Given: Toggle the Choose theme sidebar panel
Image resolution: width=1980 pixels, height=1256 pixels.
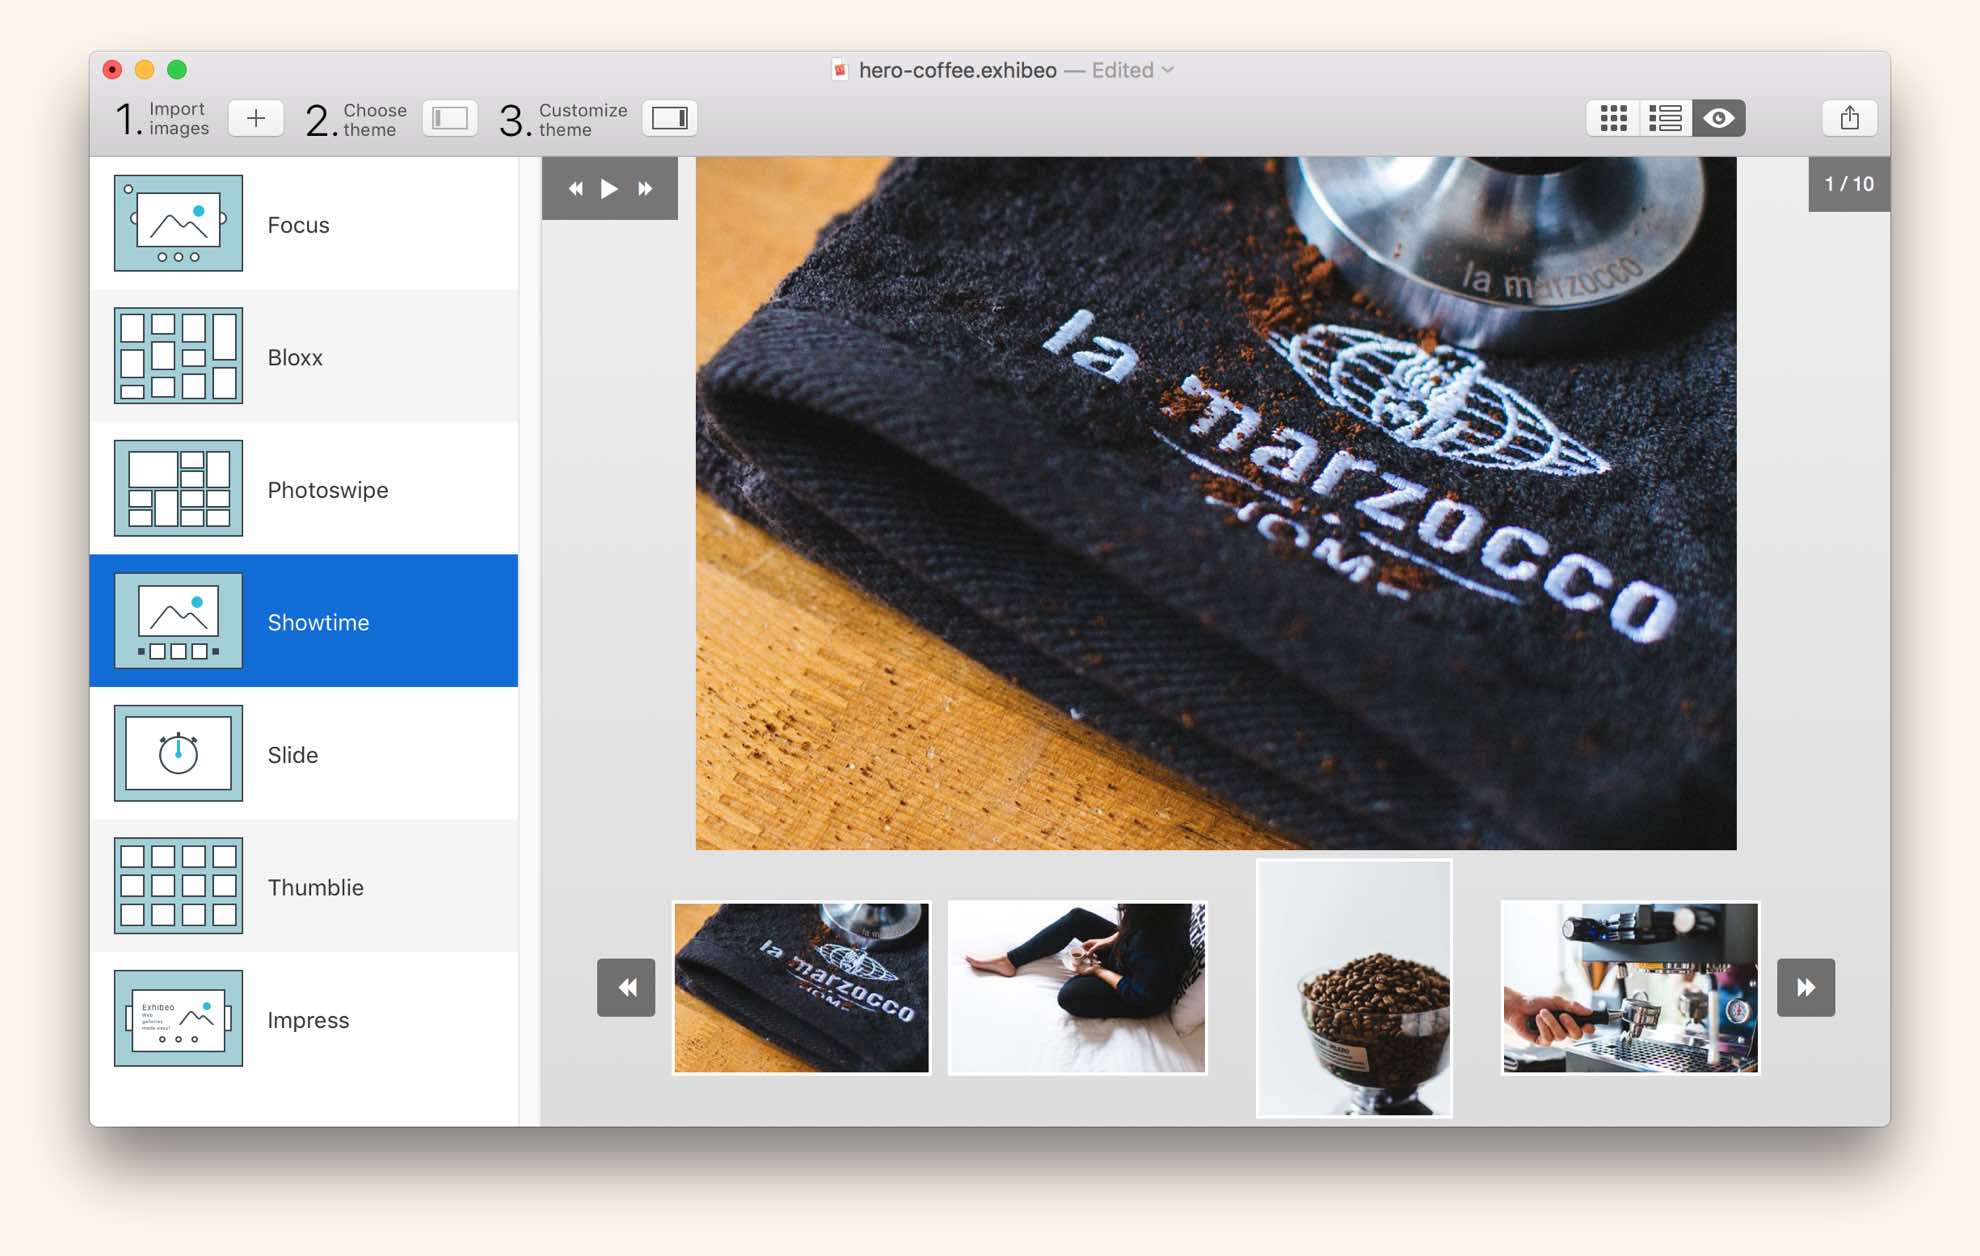Looking at the screenshot, I should click(x=449, y=119).
